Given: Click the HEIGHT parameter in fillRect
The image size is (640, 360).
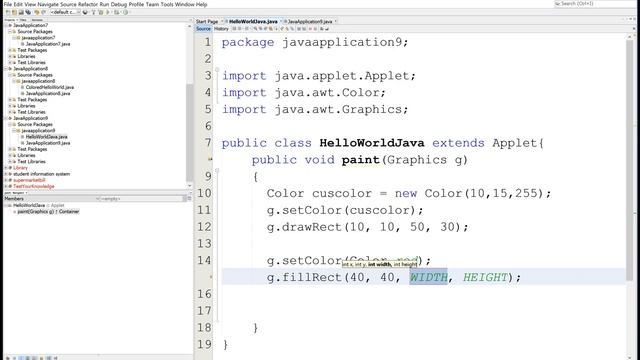Looking at the screenshot, I should (485, 278).
